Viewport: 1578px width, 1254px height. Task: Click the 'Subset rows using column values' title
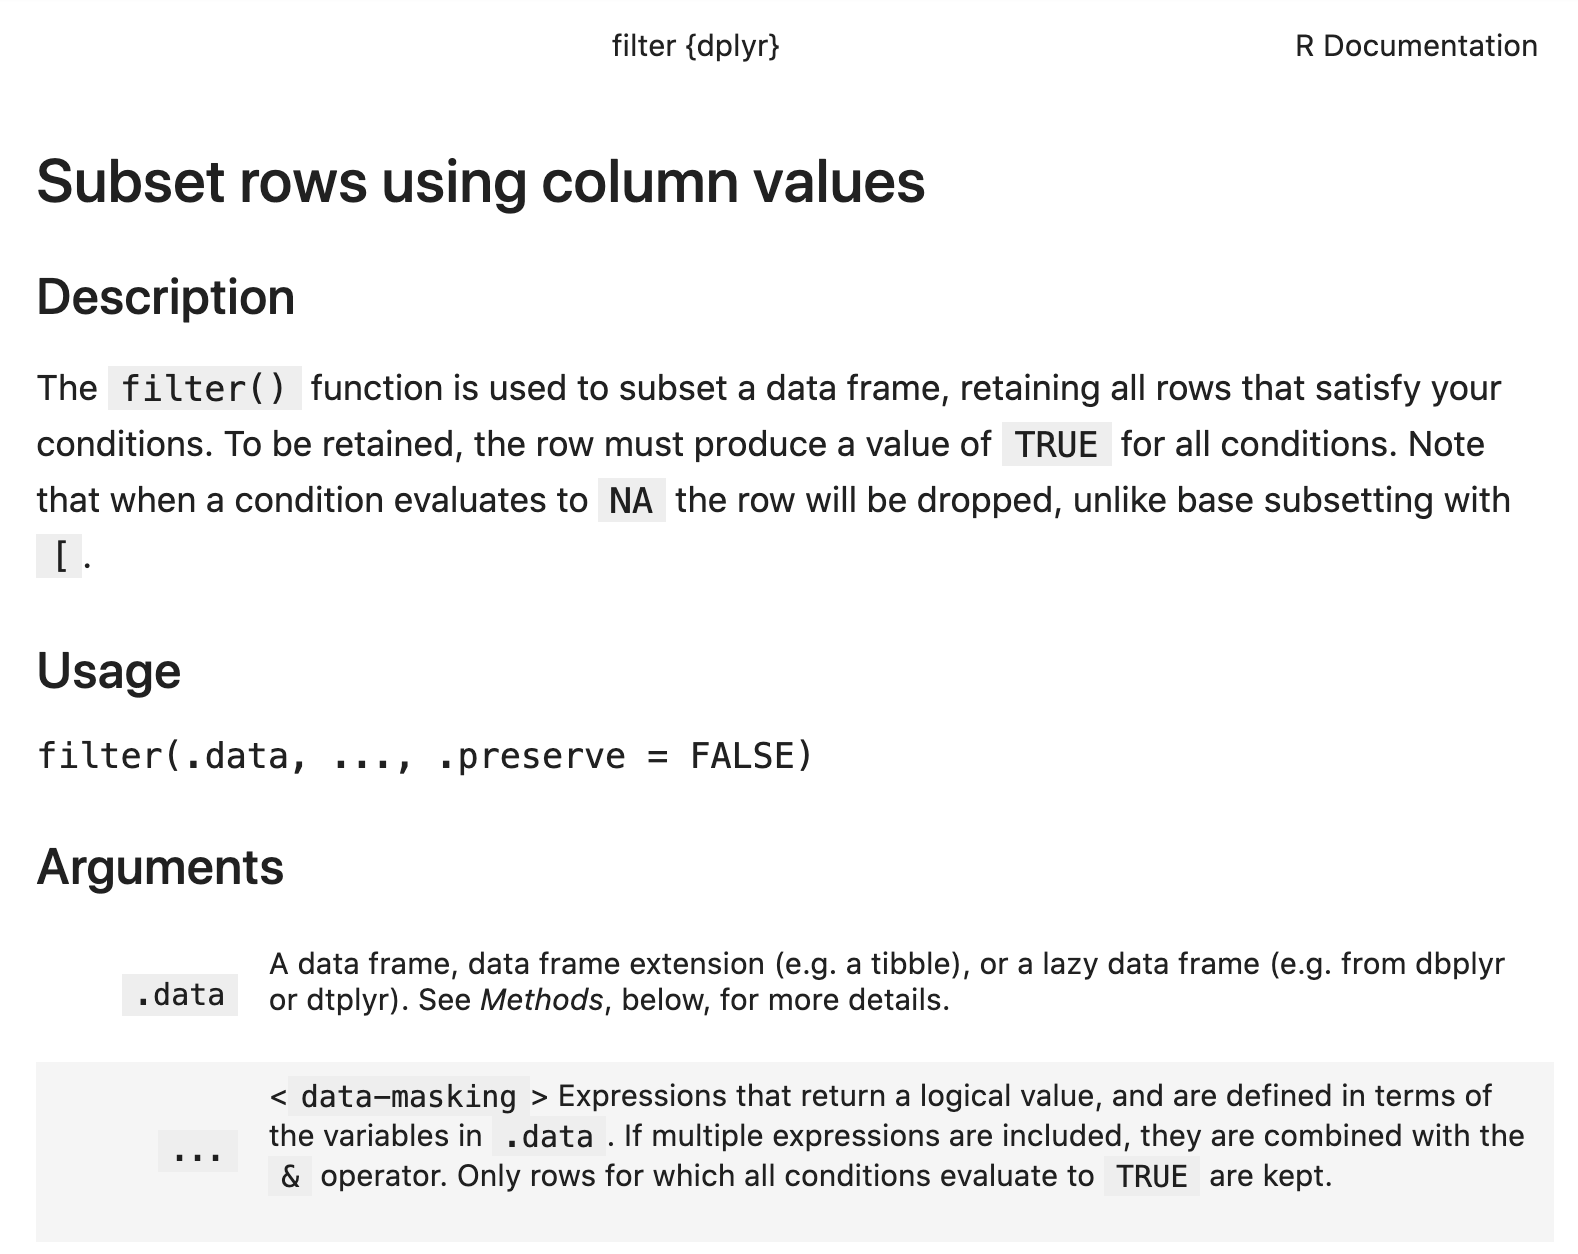pos(481,182)
